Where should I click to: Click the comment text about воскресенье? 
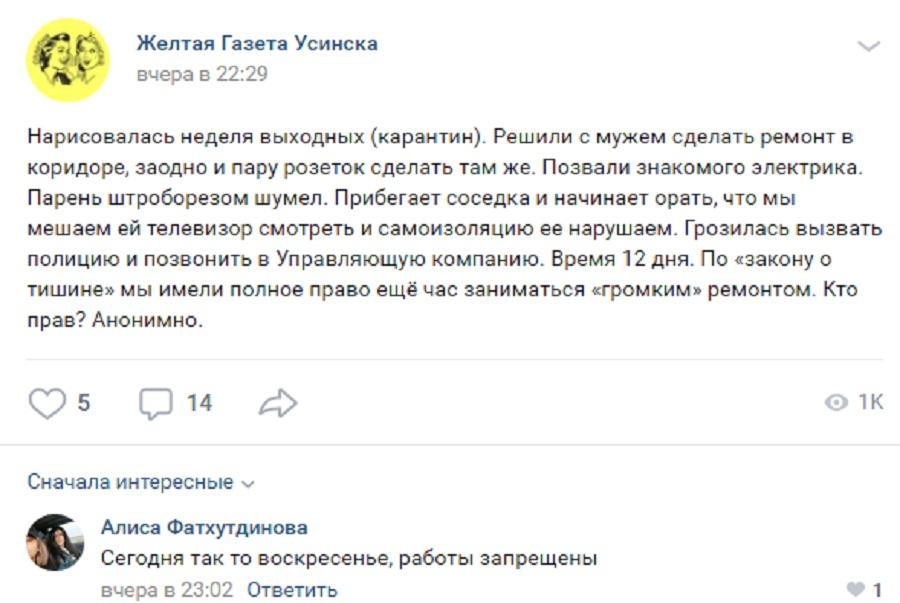pos(349,558)
